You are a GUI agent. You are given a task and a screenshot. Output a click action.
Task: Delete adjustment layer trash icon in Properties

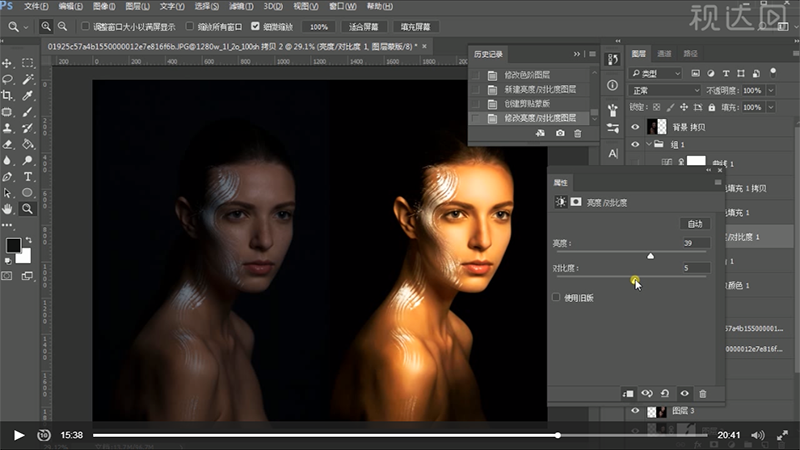point(703,393)
